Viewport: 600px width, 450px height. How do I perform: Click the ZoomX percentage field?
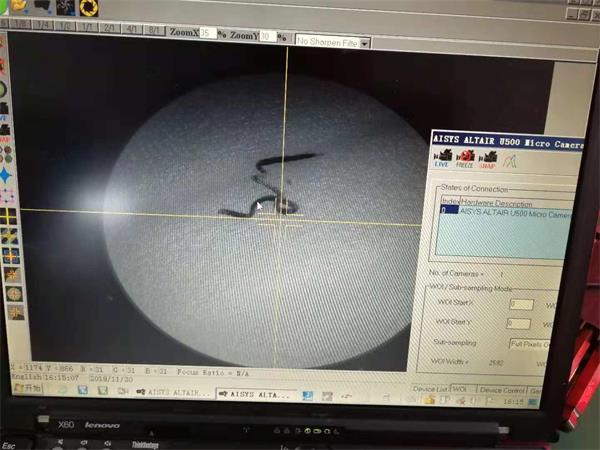[205, 33]
